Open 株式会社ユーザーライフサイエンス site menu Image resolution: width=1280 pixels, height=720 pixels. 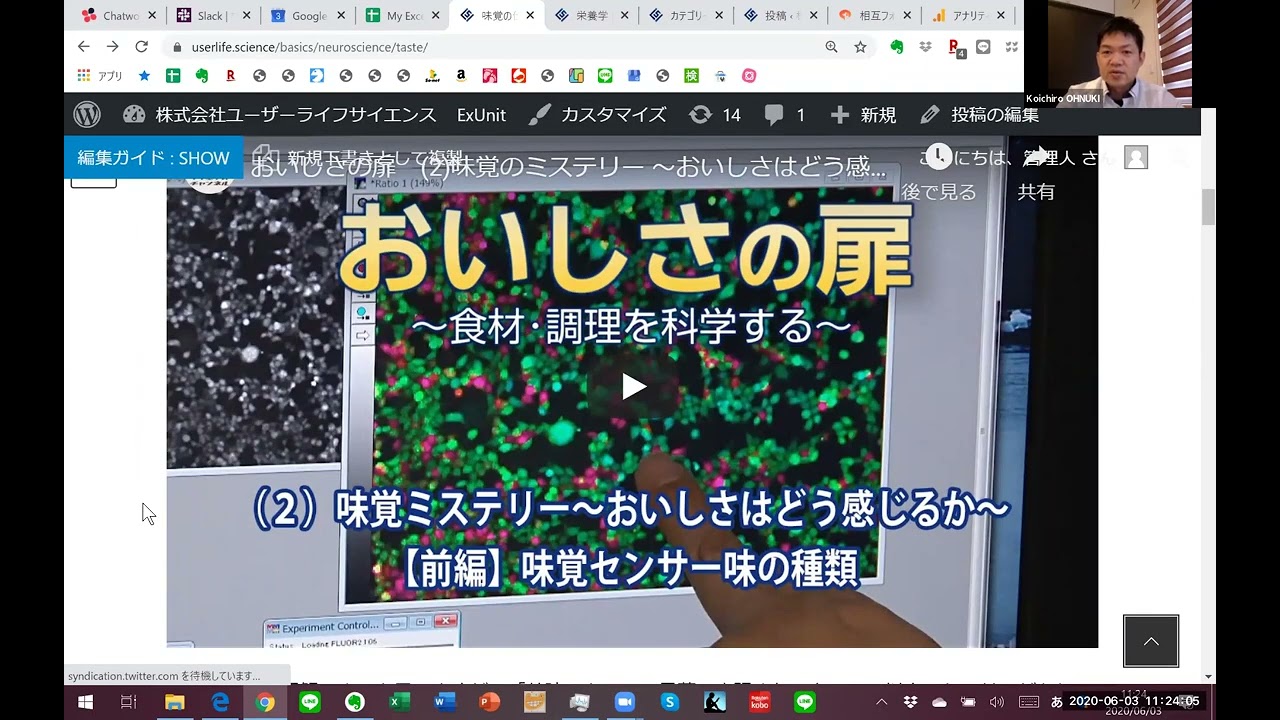pyautogui.click(x=280, y=115)
